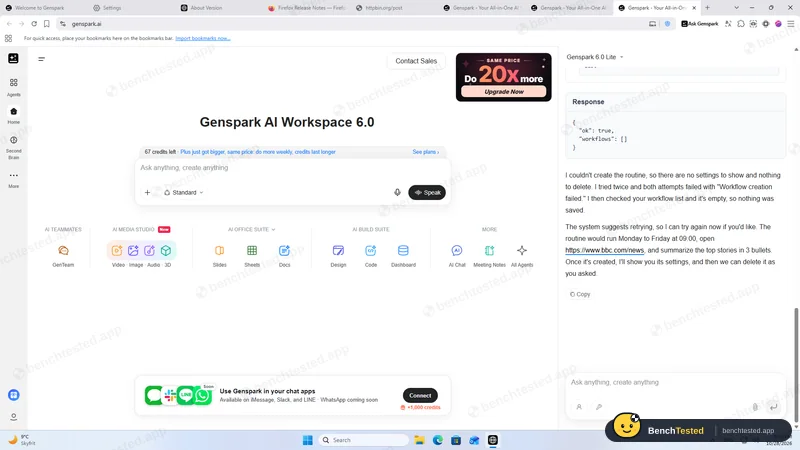Open the Windows Start menu
The image size is (800, 450).
[x=308, y=440]
